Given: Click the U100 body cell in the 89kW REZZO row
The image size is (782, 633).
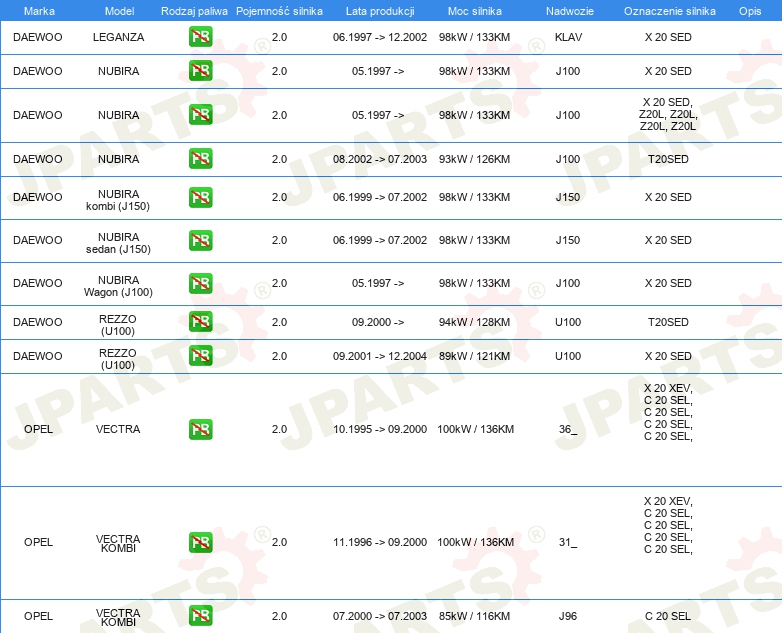Looking at the screenshot, I should tap(568, 356).
